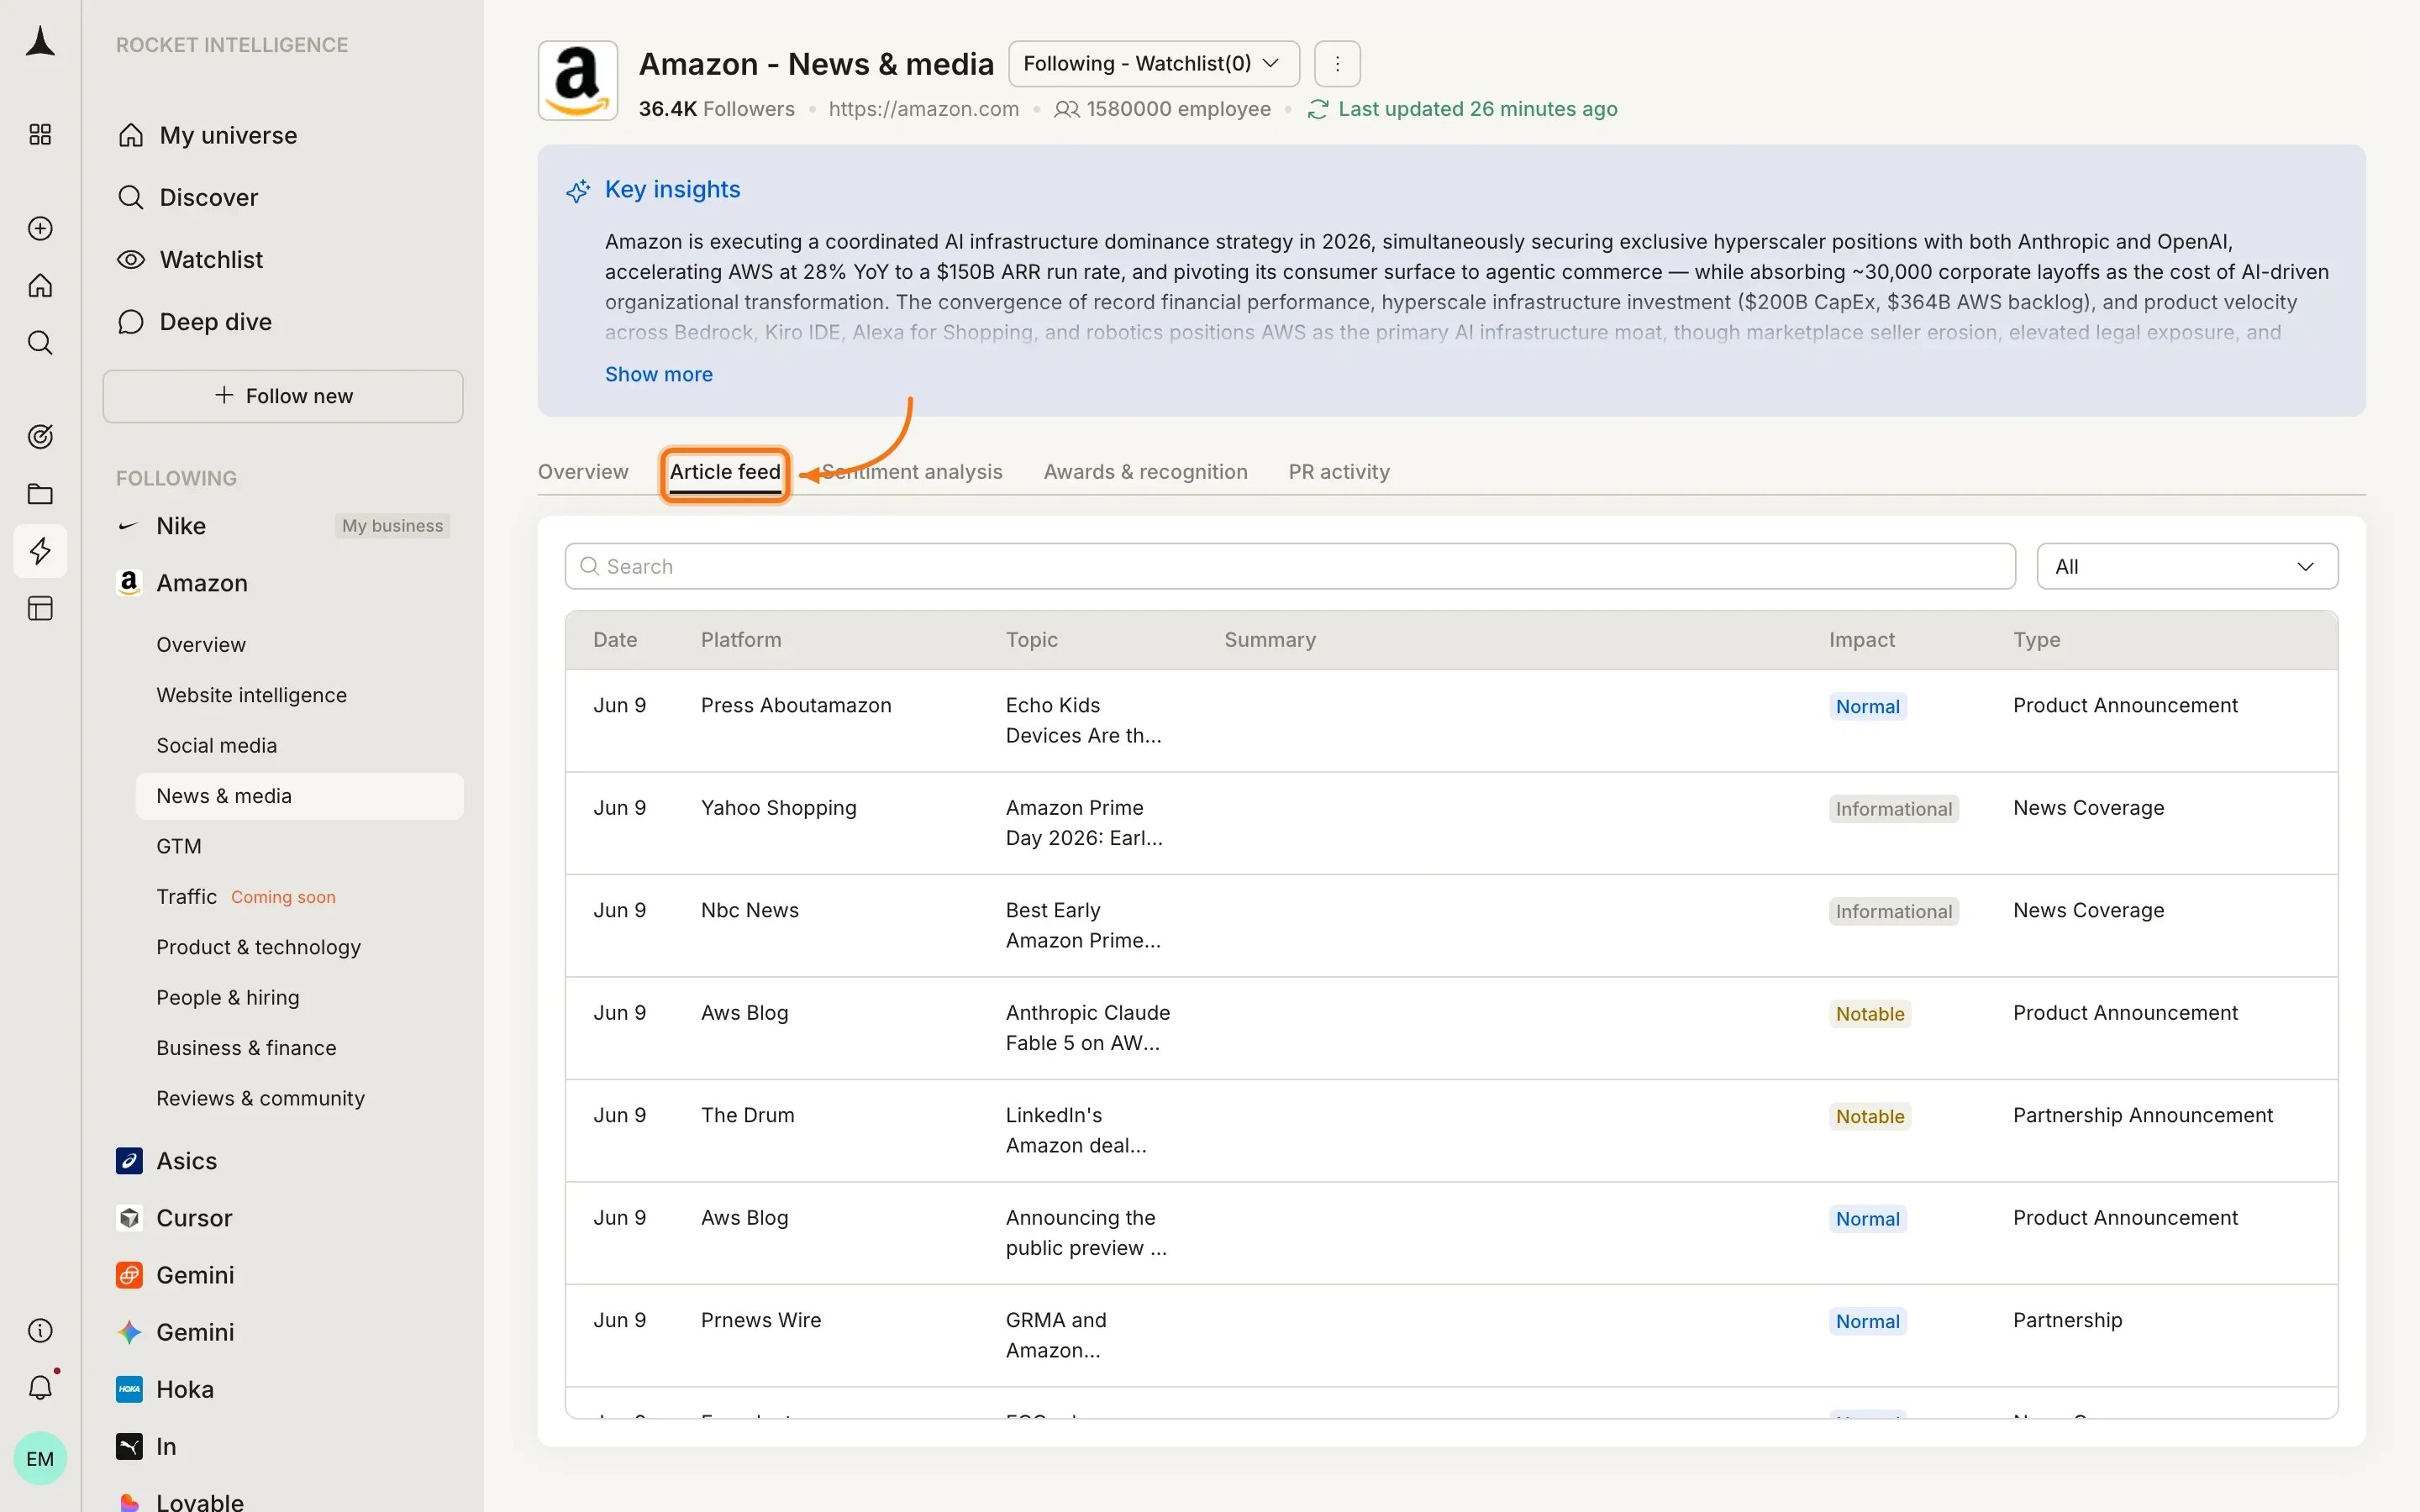
Task: Select Lovable in Following list
Action: click(x=200, y=1500)
